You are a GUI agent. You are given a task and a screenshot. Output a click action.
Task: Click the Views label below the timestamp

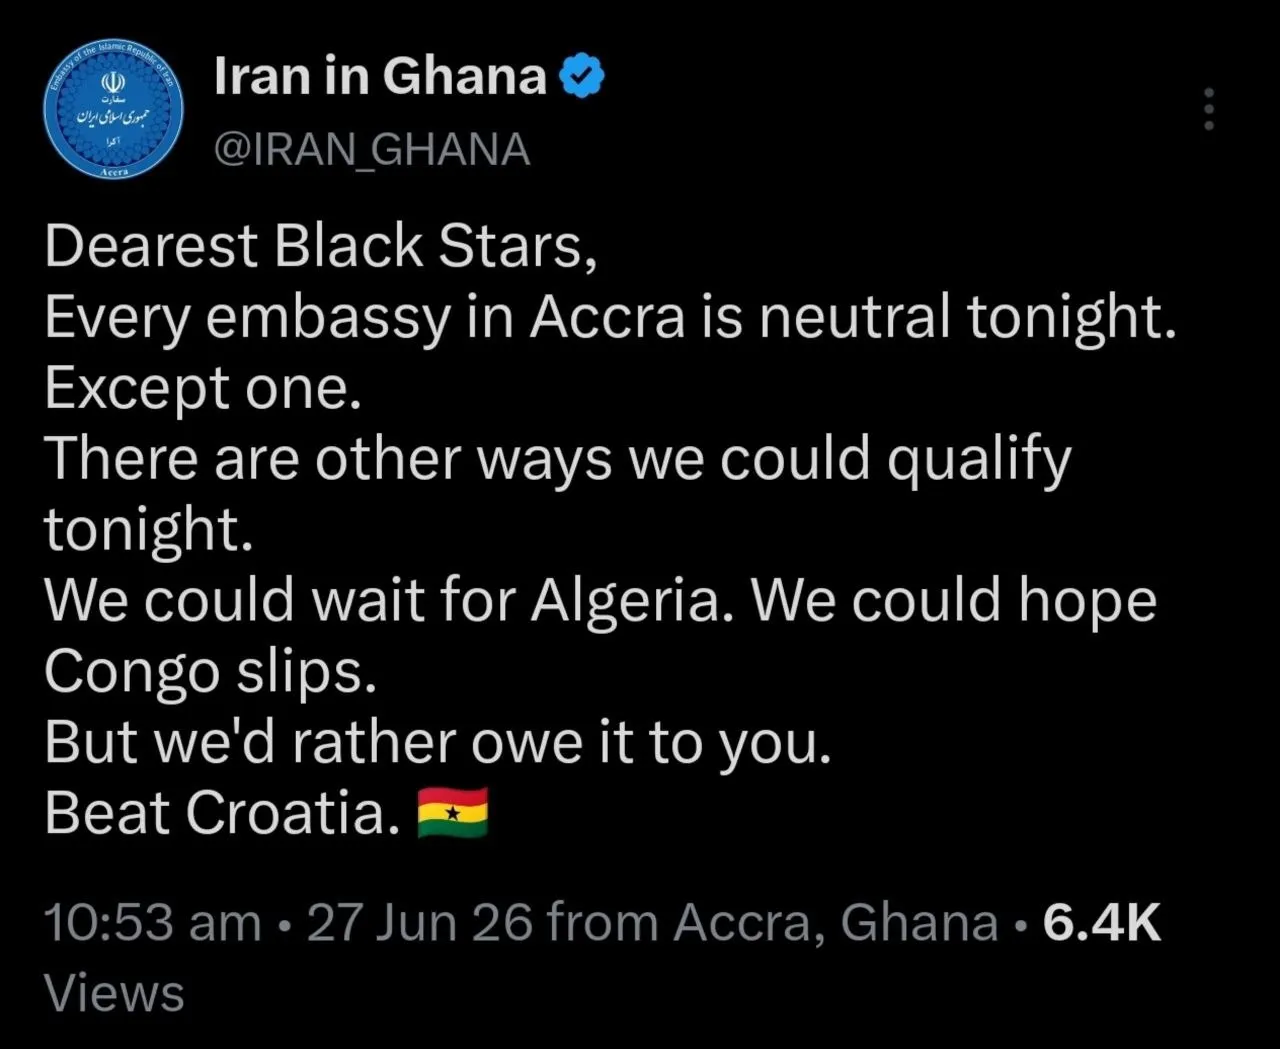click(x=114, y=993)
